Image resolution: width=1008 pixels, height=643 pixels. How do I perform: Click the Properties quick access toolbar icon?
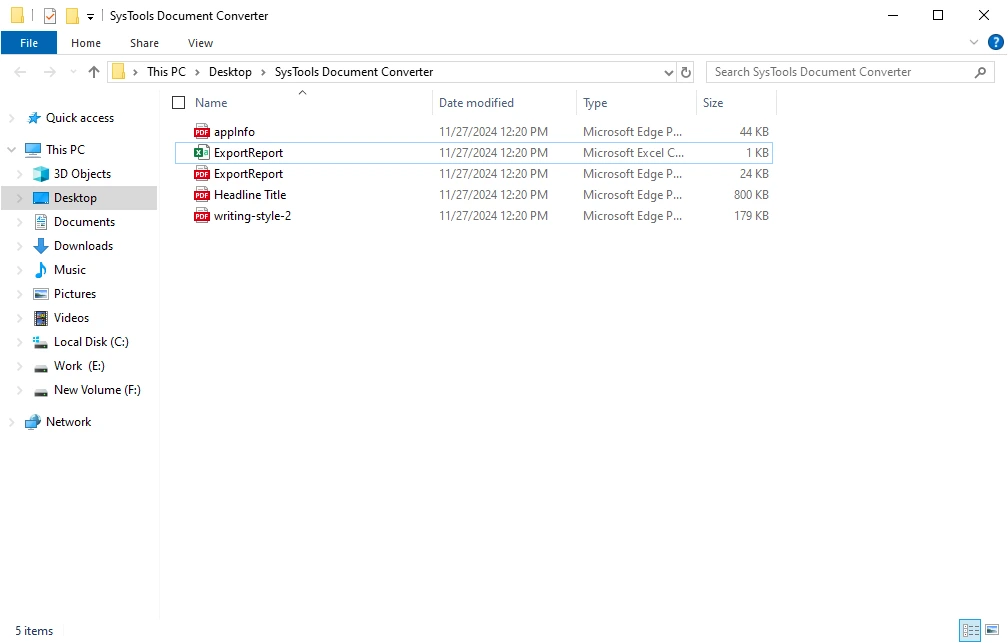(50, 15)
